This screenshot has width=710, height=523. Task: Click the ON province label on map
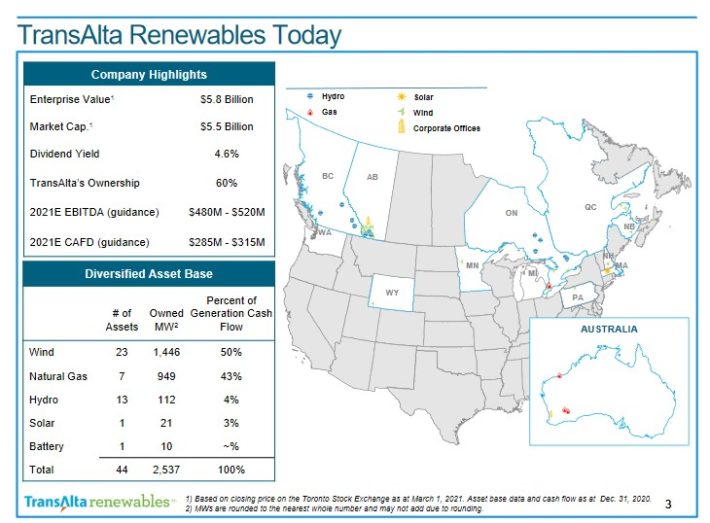(511, 214)
